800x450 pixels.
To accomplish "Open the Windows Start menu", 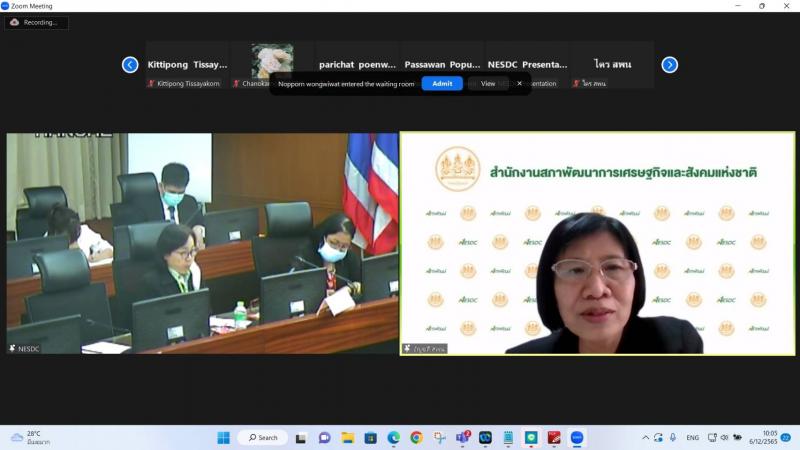I will tap(223, 438).
